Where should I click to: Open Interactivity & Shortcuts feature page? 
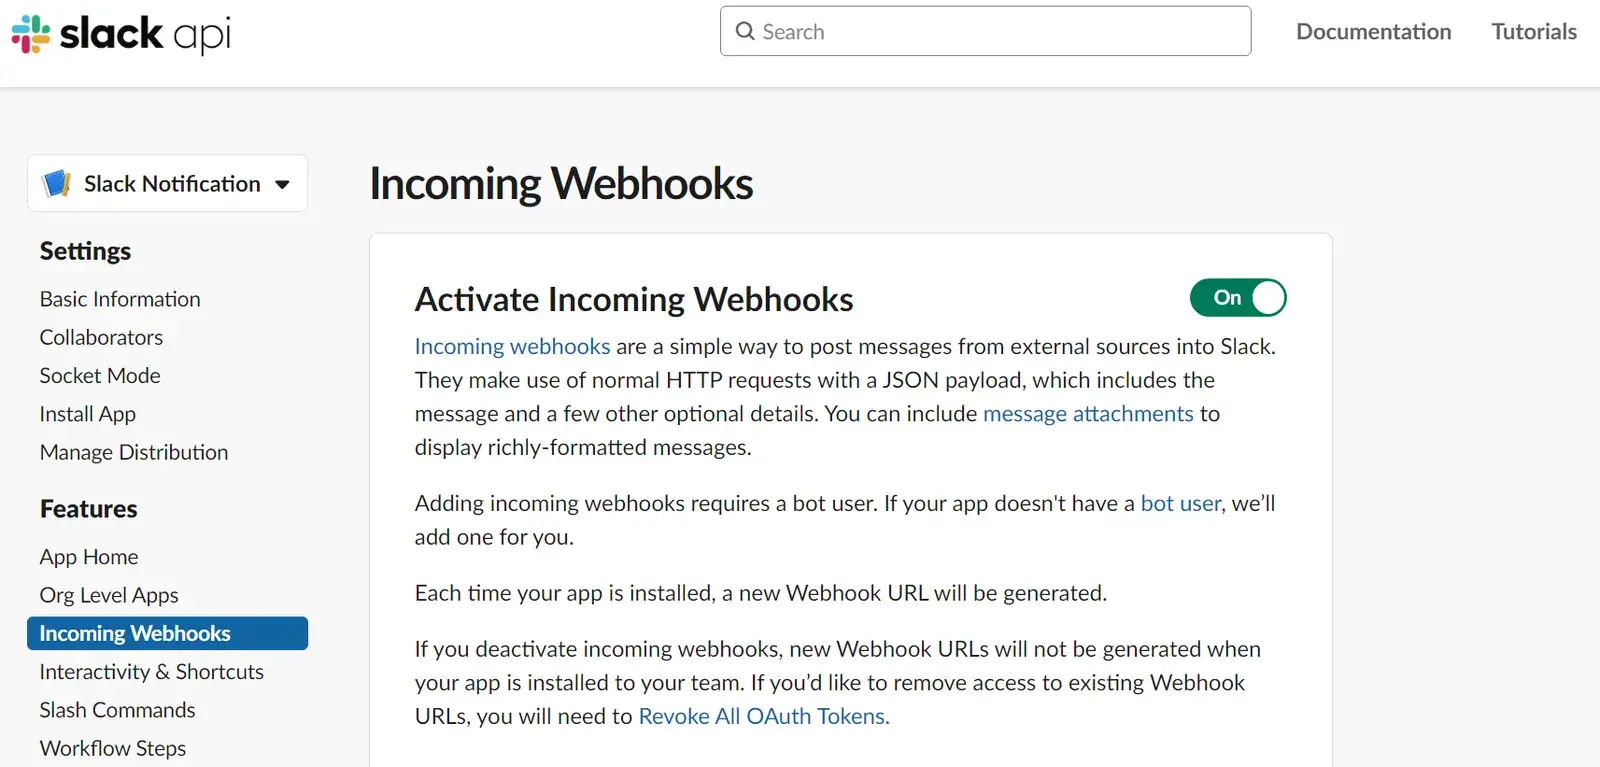[x=152, y=672]
